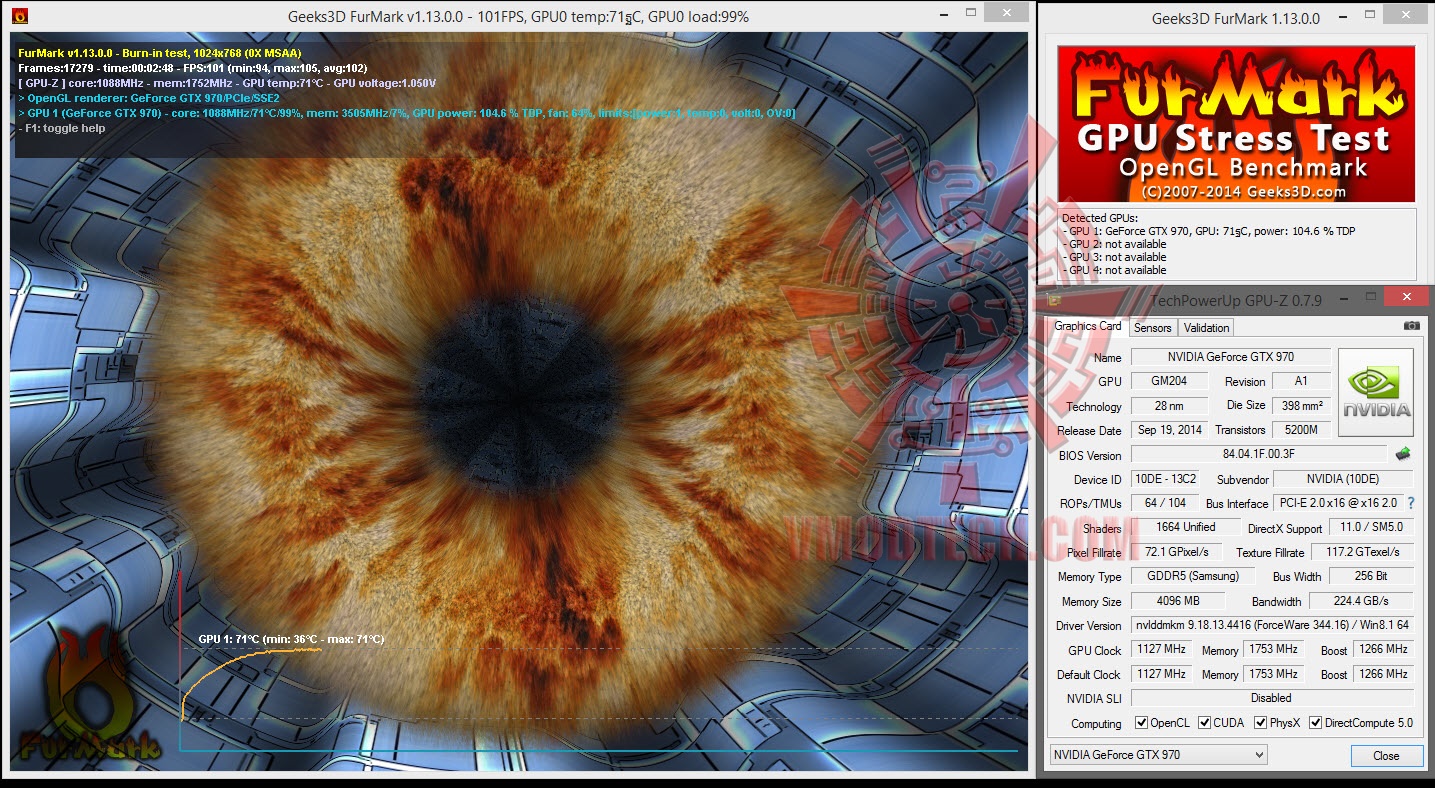1435x788 pixels.
Task: Click the 'FurMark v1.13.0.0 - Burn-in test' overlay line
Action: point(160,53)
